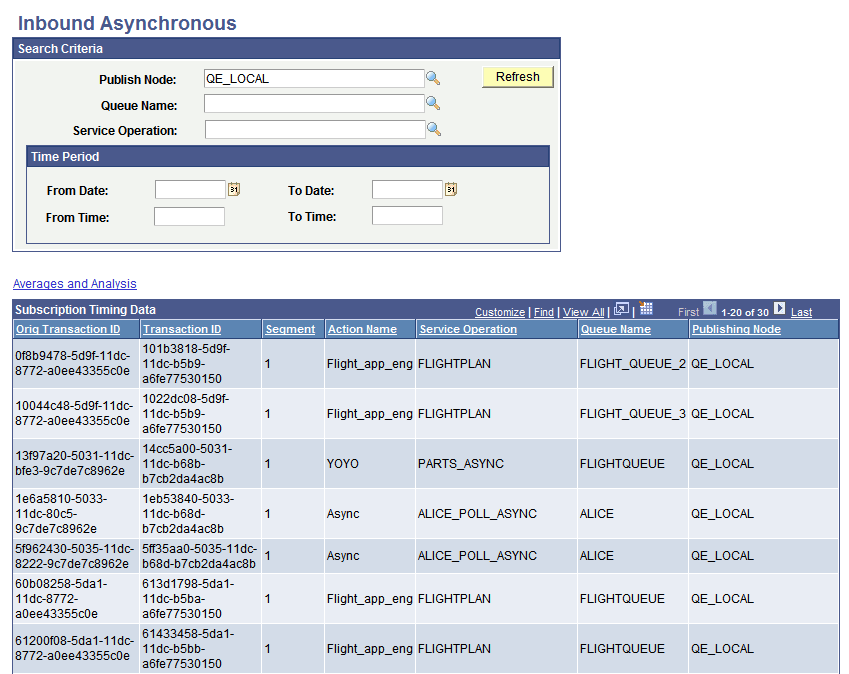This screenshot has width=849, height=674.
Task: Click the Refresh button
Action: coord(517,76)
